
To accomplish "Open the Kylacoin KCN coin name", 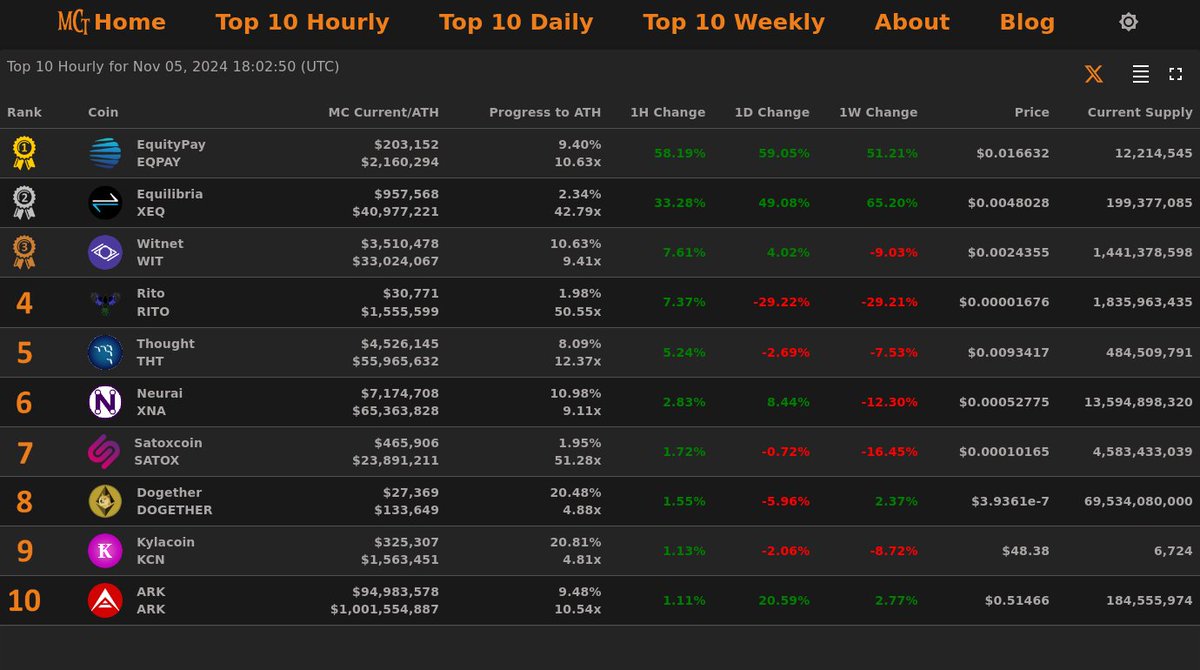I will tap(166, 551).
